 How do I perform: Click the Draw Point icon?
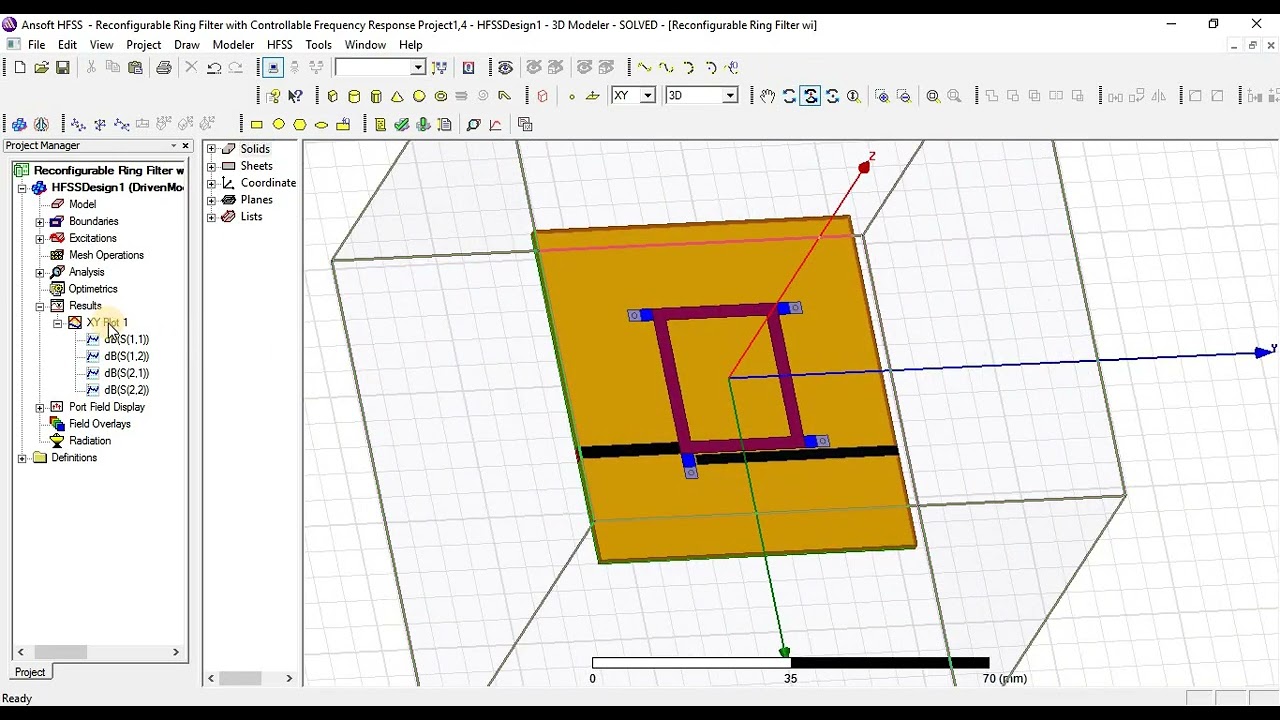572,96
